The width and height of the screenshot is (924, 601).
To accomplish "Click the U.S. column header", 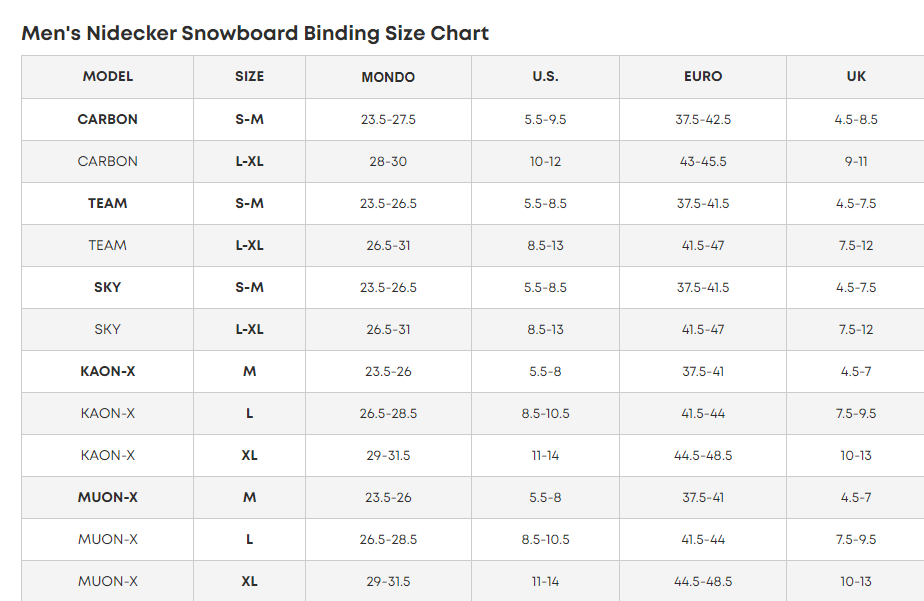I will pyautogui.click(x=545, y=76).
